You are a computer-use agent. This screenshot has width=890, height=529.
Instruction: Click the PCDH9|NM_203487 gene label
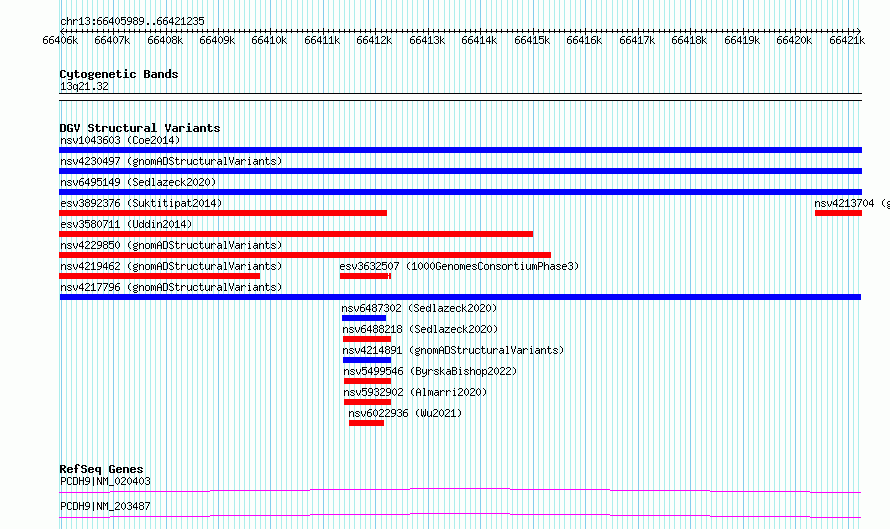pyautogui.click(x=105, y=506)
